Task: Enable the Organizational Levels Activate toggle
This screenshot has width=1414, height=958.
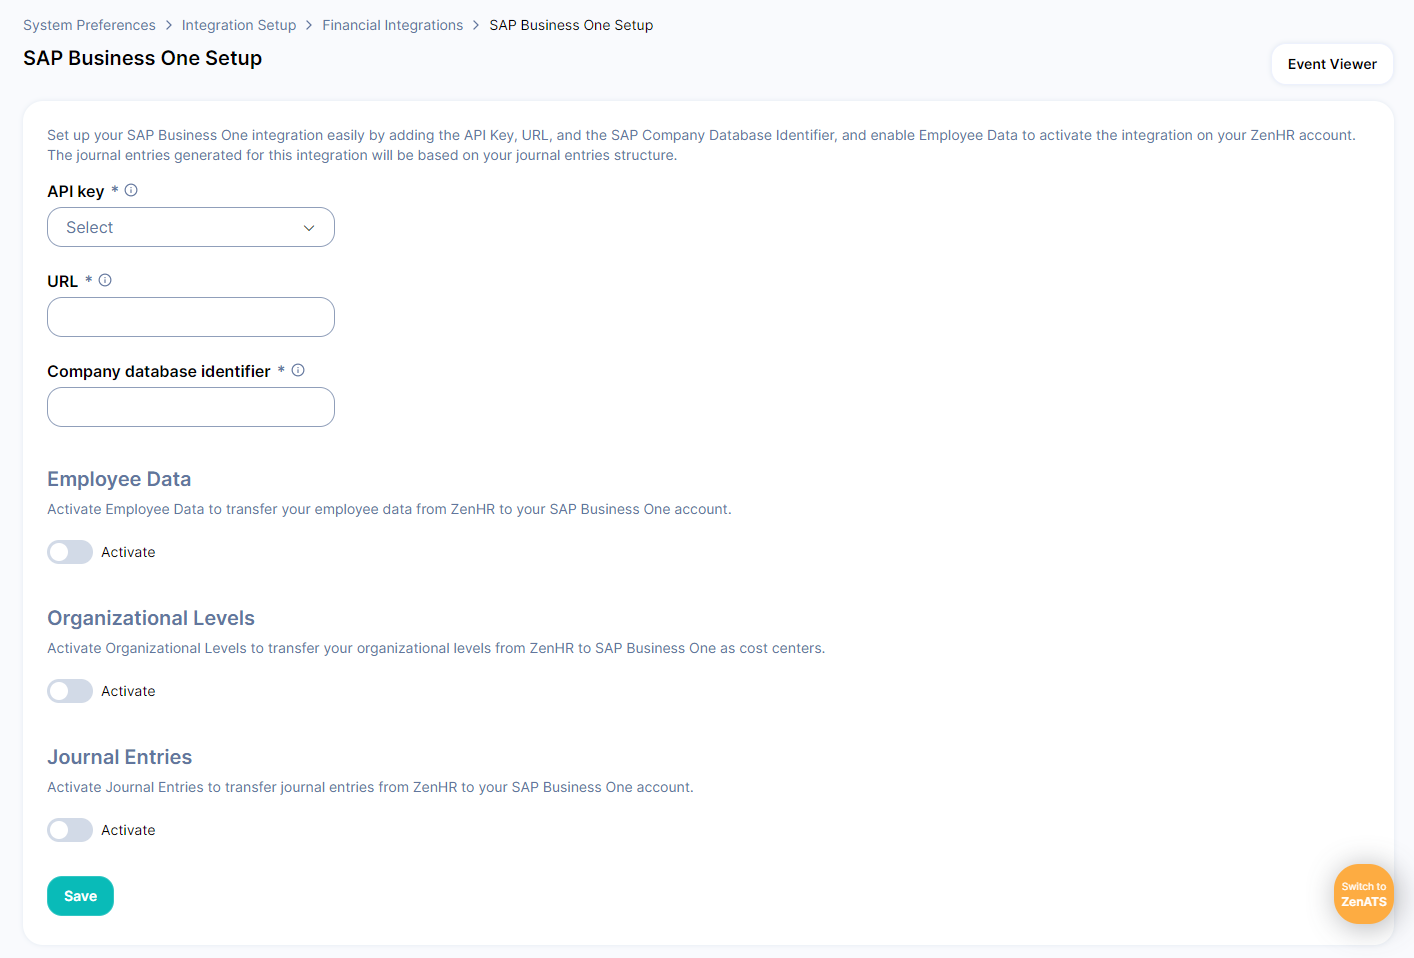Action: tap(70, 691)
